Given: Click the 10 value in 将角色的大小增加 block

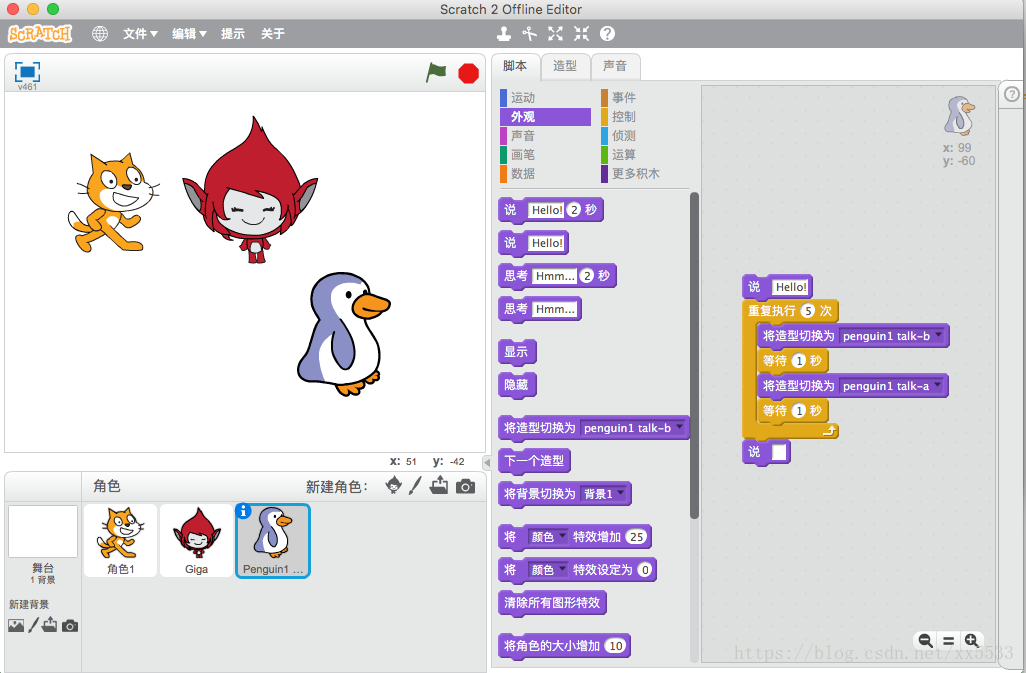Looking at the screenshot, I should (x=616, y=646).
